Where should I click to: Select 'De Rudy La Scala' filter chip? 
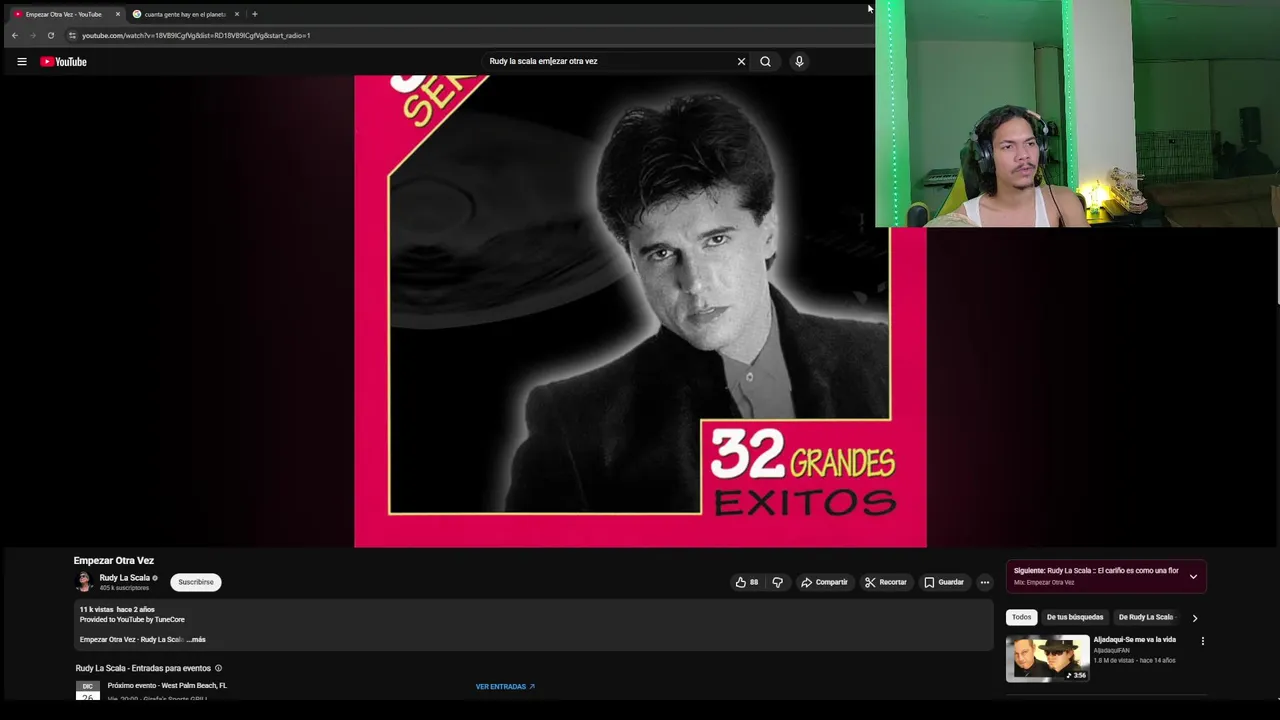pyautogui.click(x=1146, y=617)
